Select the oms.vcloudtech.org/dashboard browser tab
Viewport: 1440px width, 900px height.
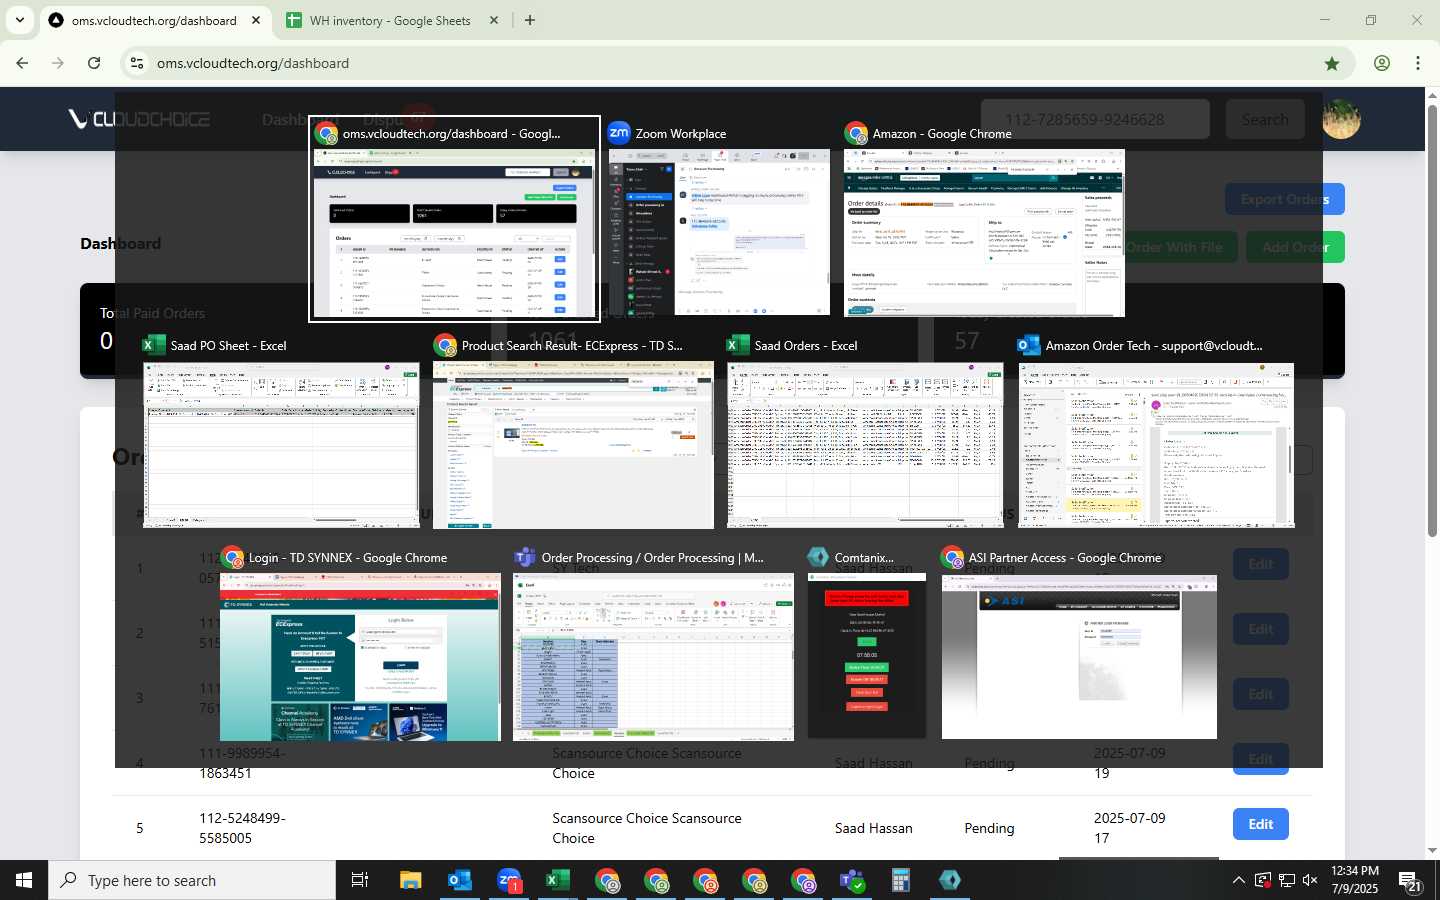click(x=154, y=20)
